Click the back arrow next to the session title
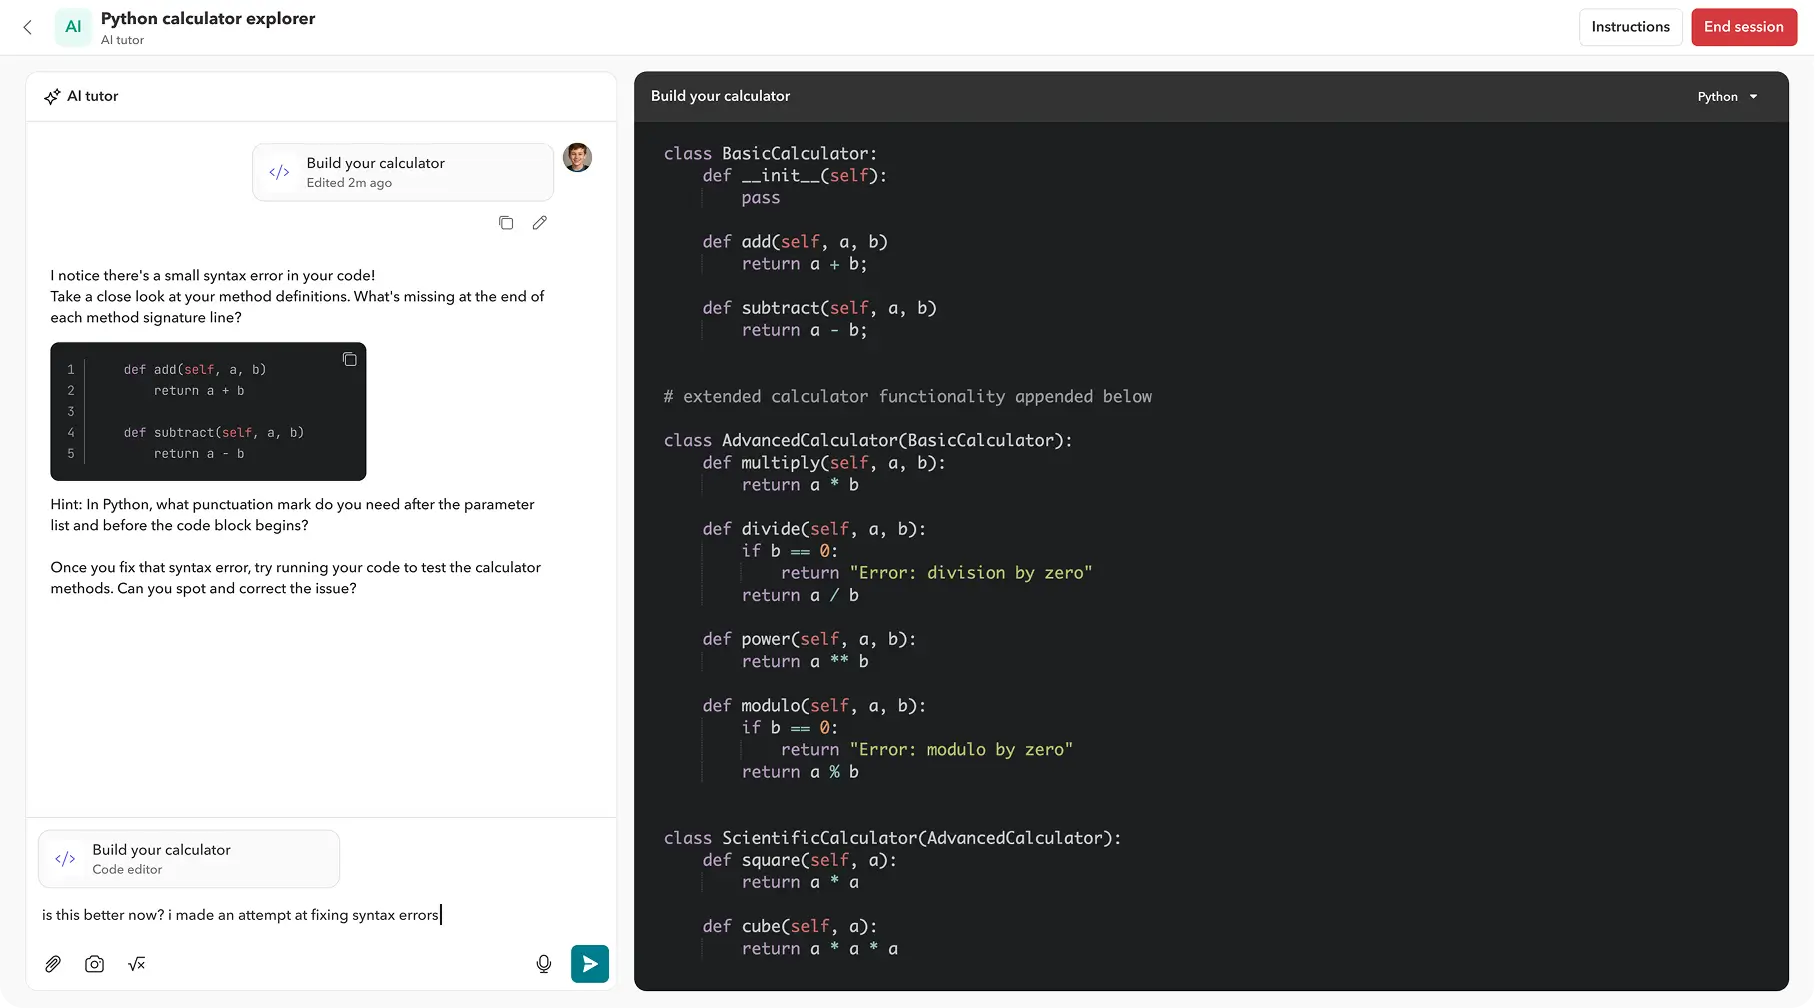1815x1008 pixels. (27, 27)
